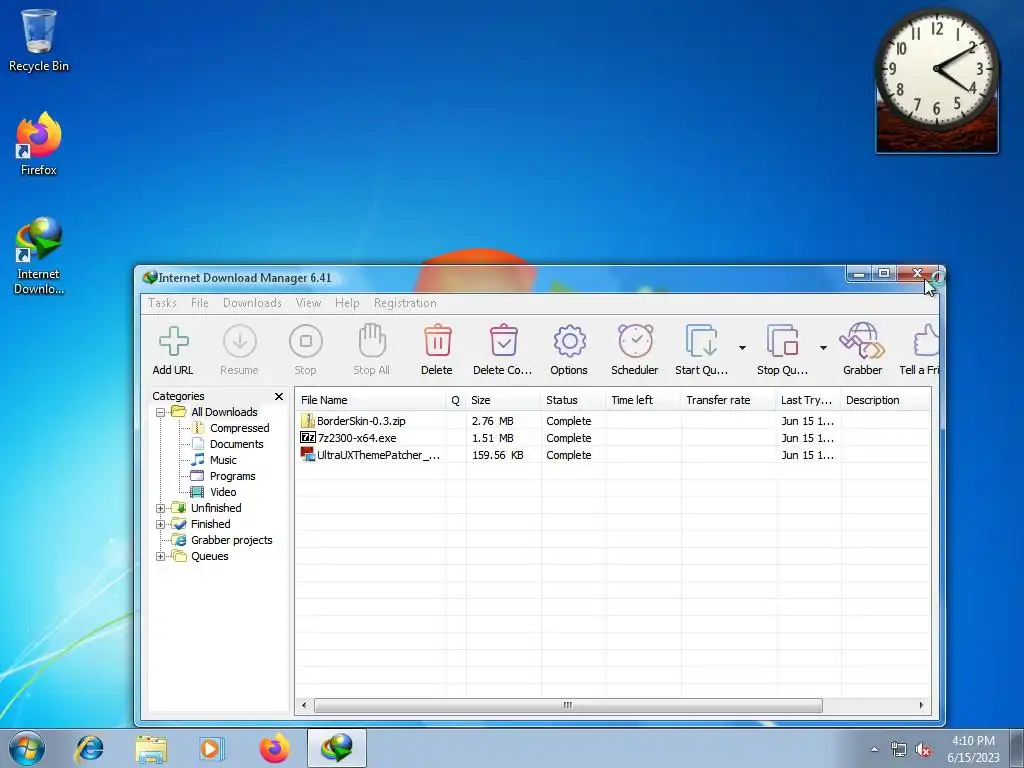This screenshot has width=1024, height=768.
Task: Click the Delete trash icon
Action: [438, 340]
